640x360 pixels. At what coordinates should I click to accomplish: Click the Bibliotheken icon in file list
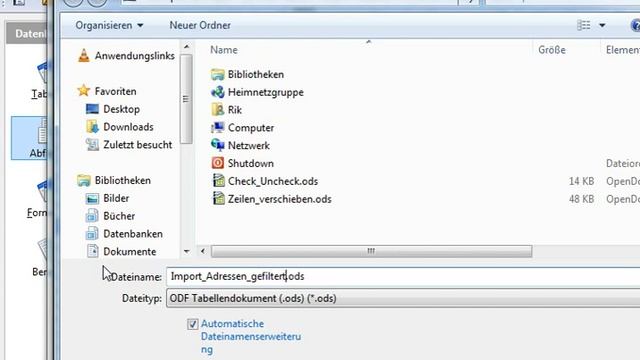click(x=218, y=74)
